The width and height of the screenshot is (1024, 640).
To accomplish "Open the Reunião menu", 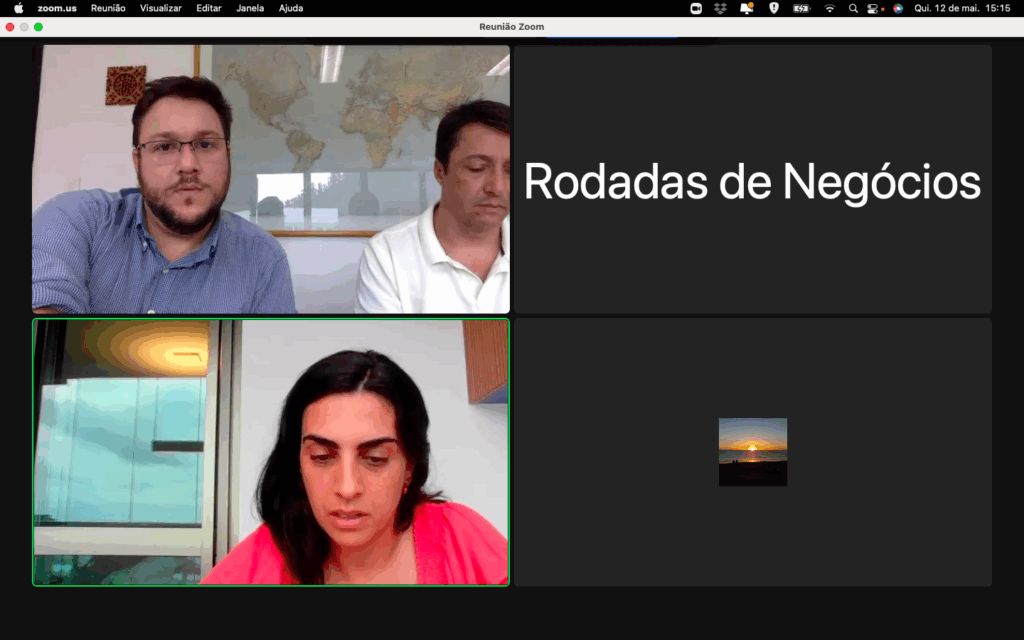I will [108, 8].
